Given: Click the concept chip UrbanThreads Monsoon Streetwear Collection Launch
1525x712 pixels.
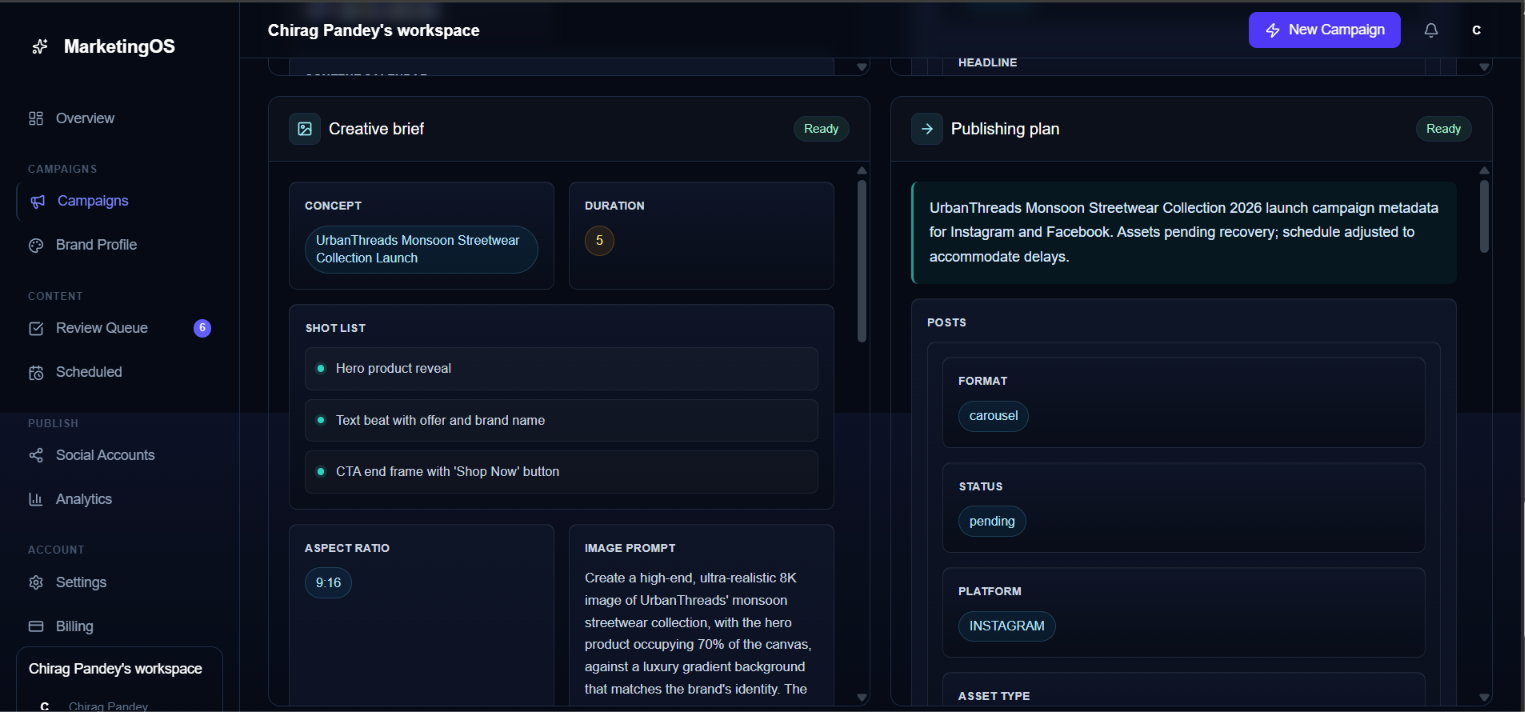Looking at the screenshot, I should (x=421, y=249).
